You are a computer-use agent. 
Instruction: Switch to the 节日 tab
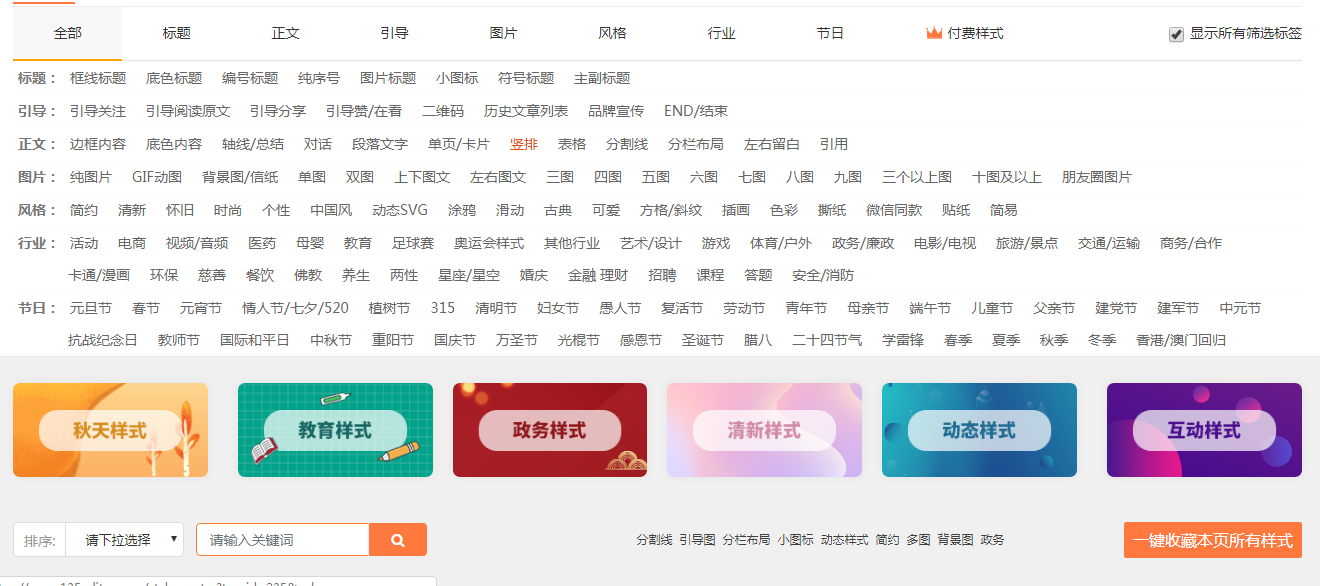(829, 31)
